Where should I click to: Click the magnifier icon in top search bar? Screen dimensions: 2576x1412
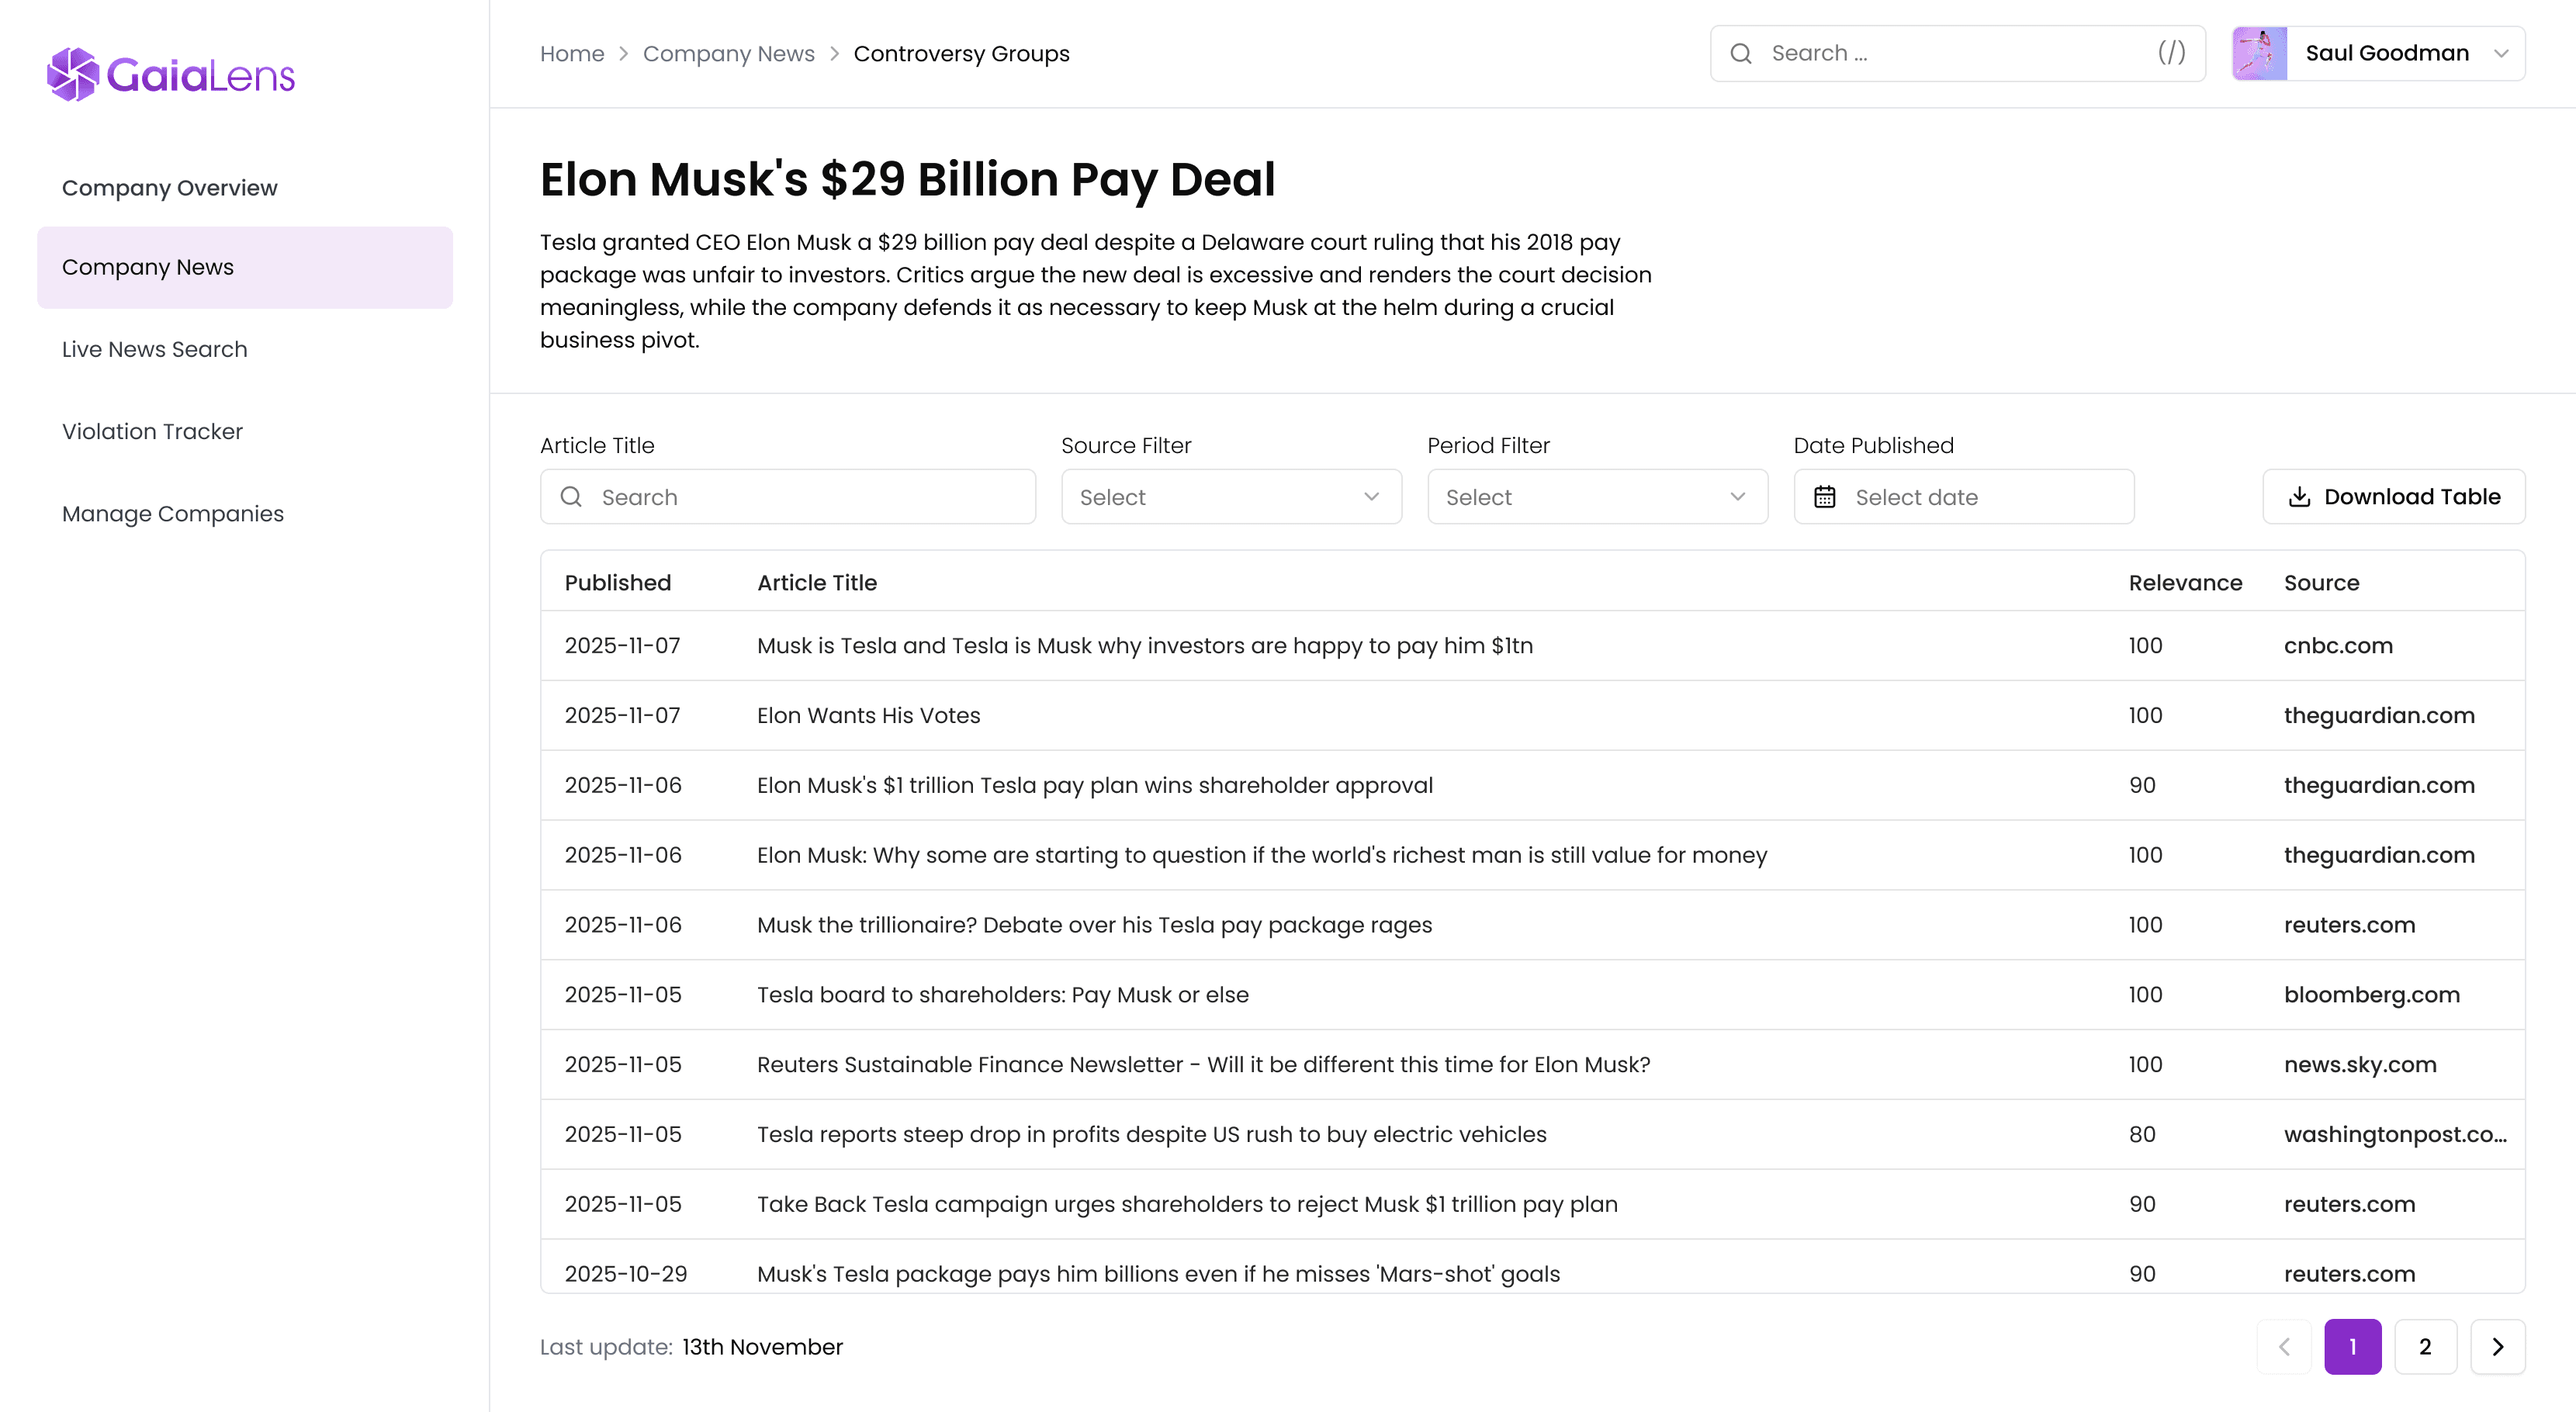point(1741,54)
